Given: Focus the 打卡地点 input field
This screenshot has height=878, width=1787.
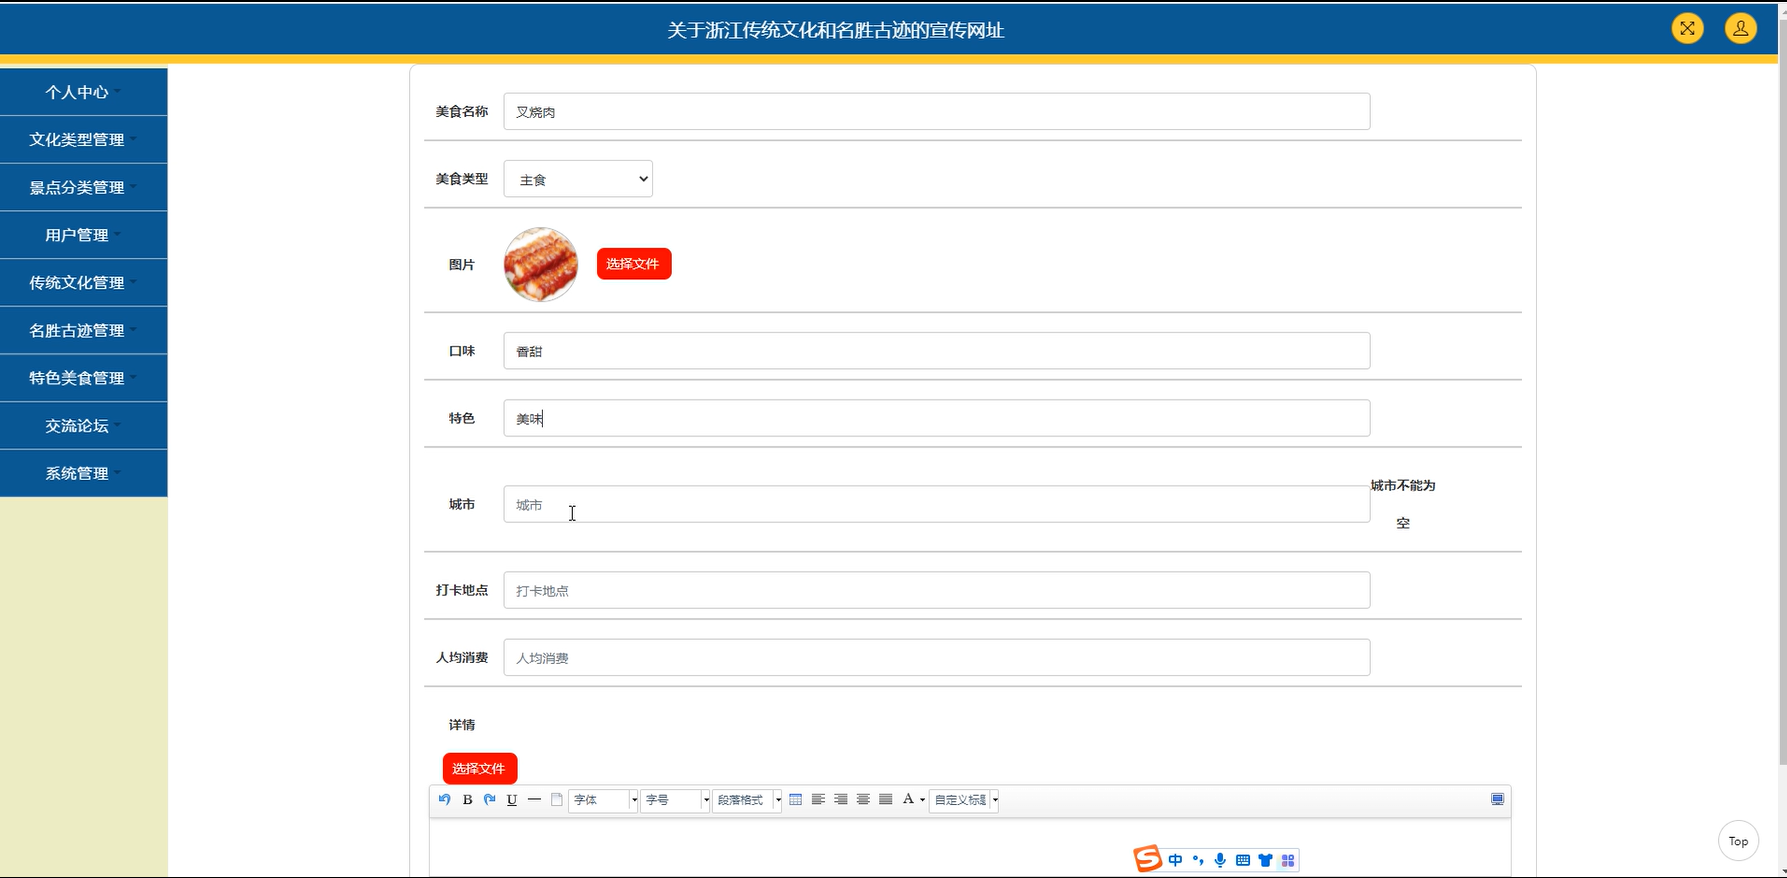Looking at the screenshot, I should [937, 590].
